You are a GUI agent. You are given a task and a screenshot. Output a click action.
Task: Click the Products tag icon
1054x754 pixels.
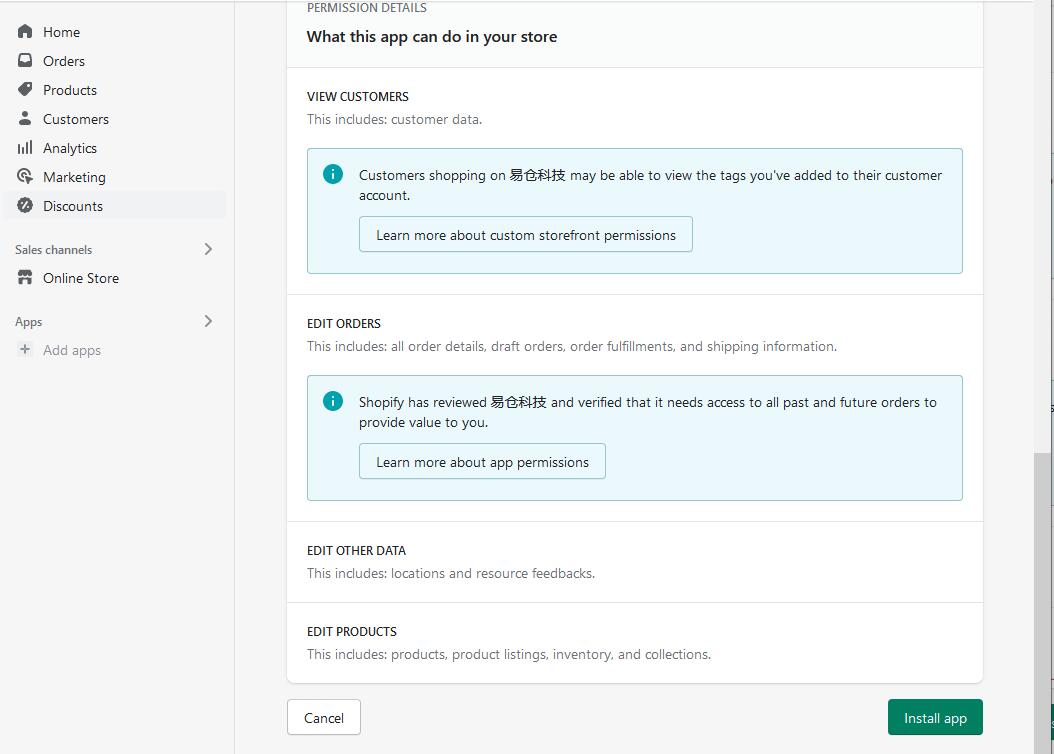(x=25, y=89)
